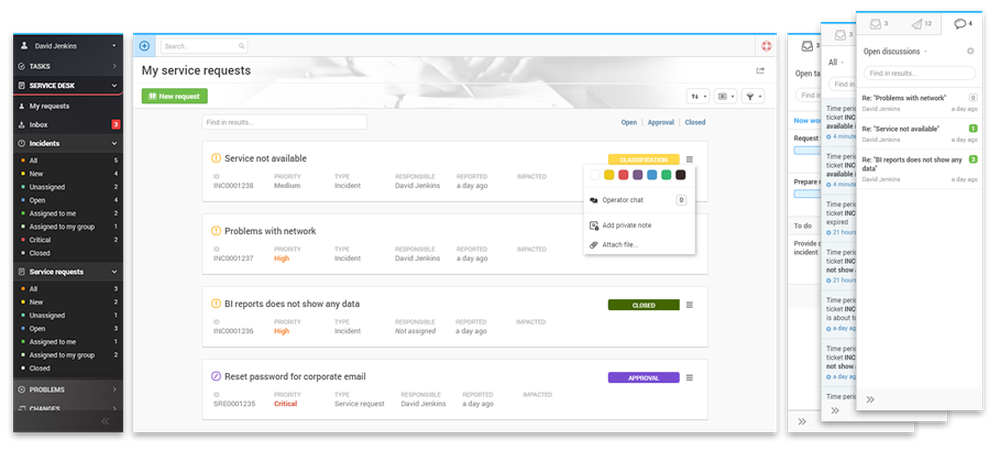1000x451 pixels.
Task: Click Find in results field in main list
Action: tap(284, 122)
